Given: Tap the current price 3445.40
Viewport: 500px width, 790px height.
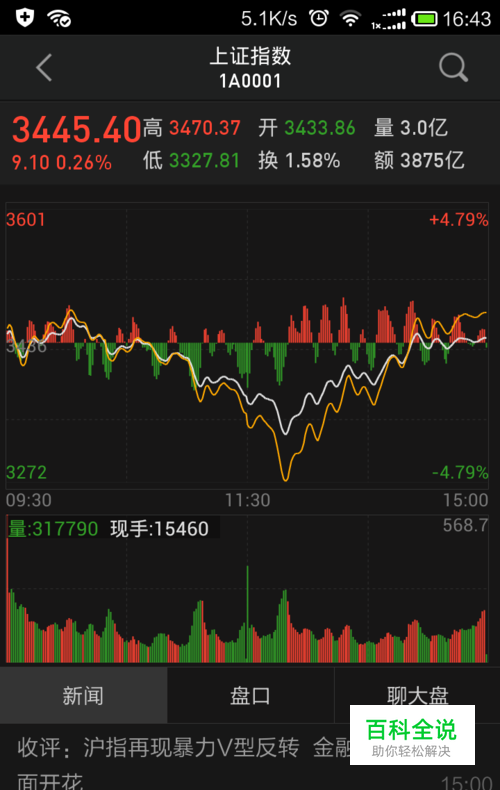Looking at the screenshot, I should tap(76, 129).
